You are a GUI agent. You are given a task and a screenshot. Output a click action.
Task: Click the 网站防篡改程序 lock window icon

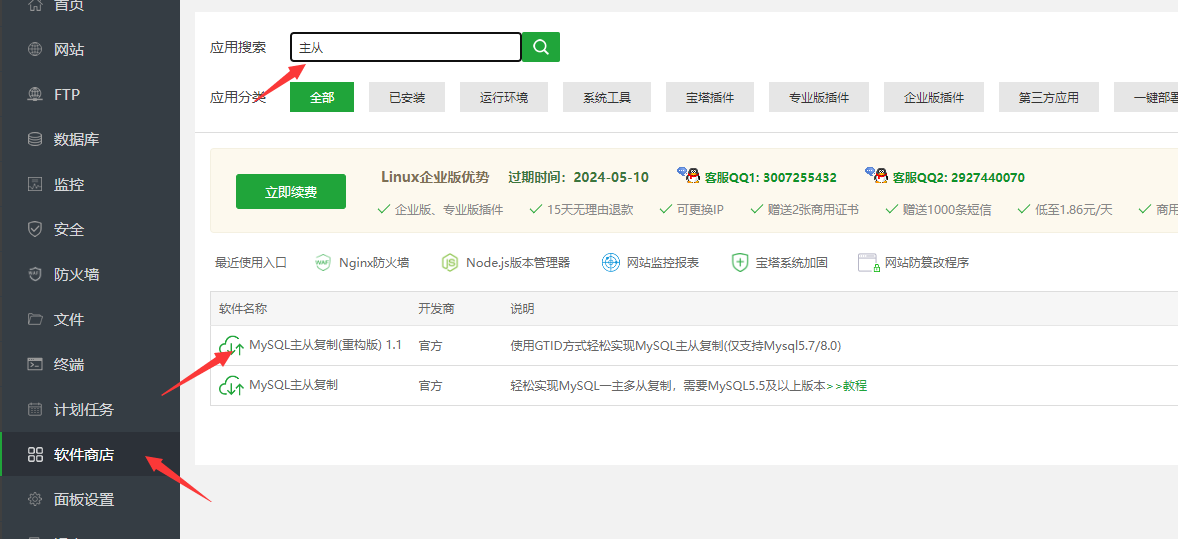click(x=868, y=262)
